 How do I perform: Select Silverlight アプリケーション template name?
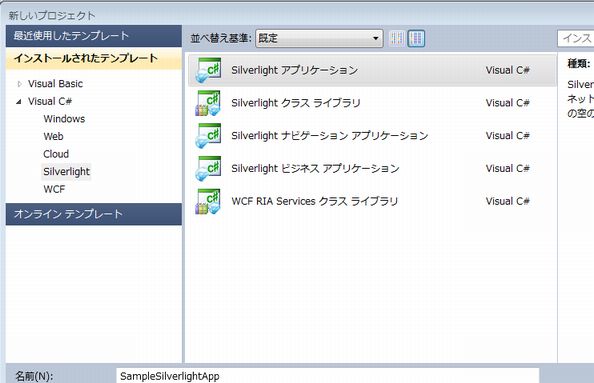coord(294,70)
